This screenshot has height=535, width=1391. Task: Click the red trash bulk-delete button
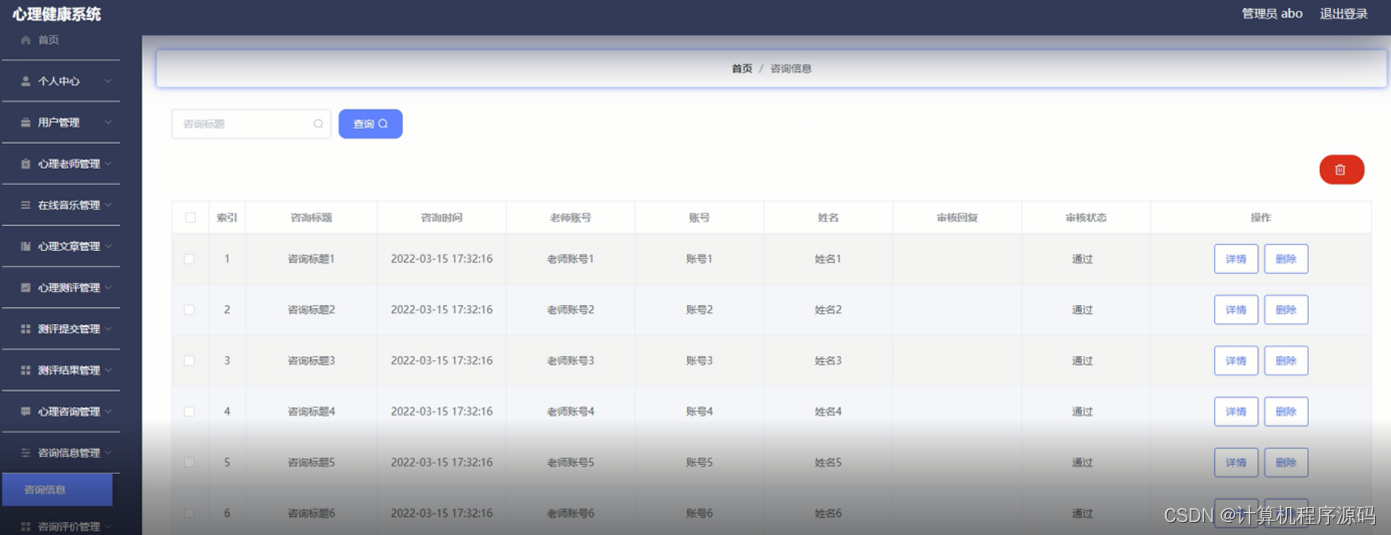click(1341, 170)
